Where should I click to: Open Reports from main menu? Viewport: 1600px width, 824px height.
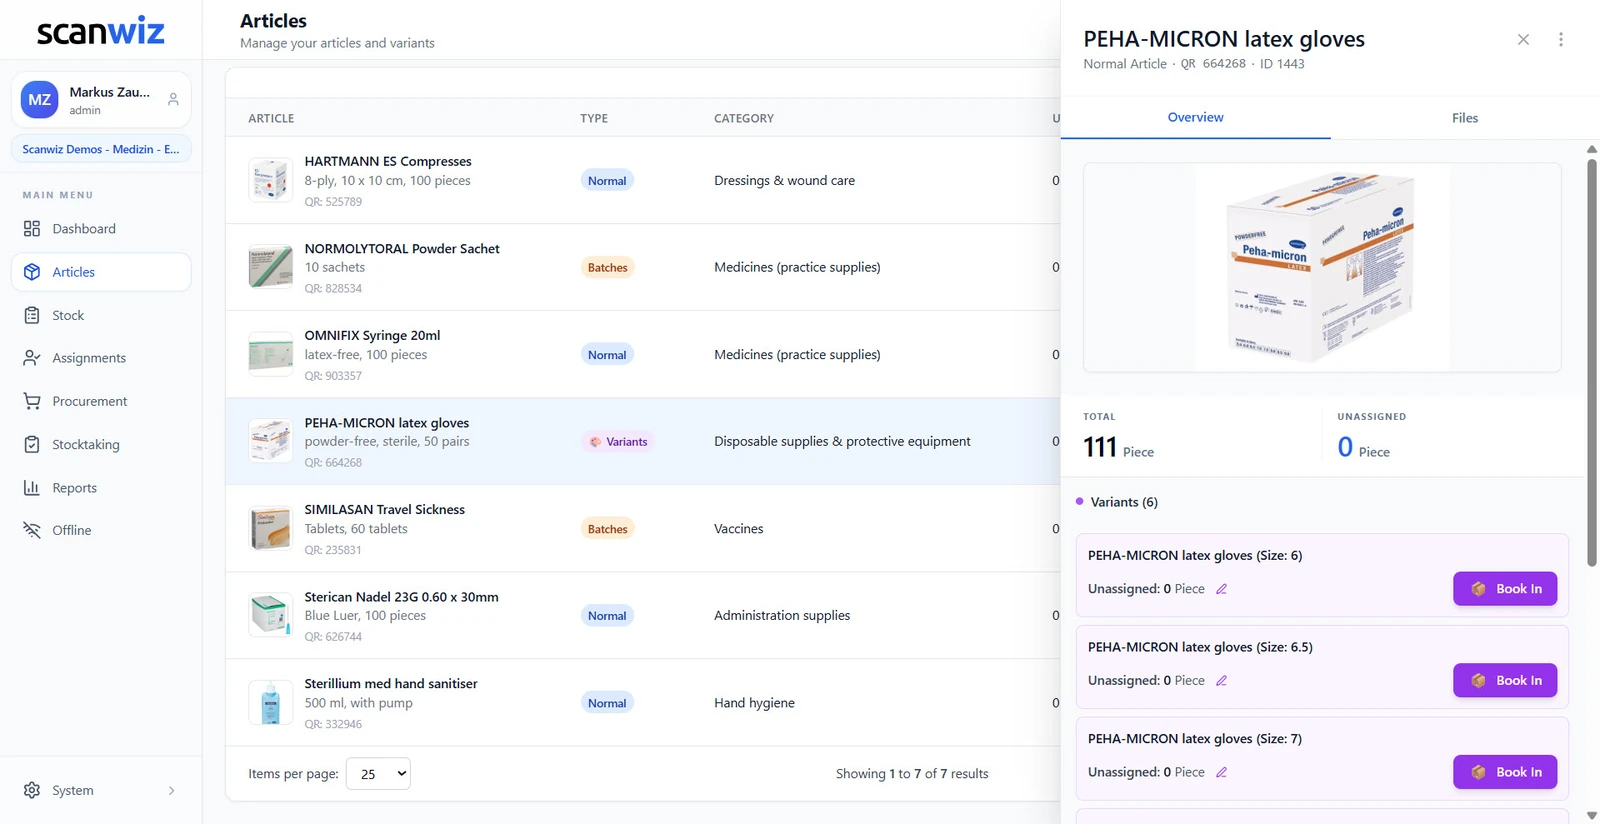pos(101,488)
